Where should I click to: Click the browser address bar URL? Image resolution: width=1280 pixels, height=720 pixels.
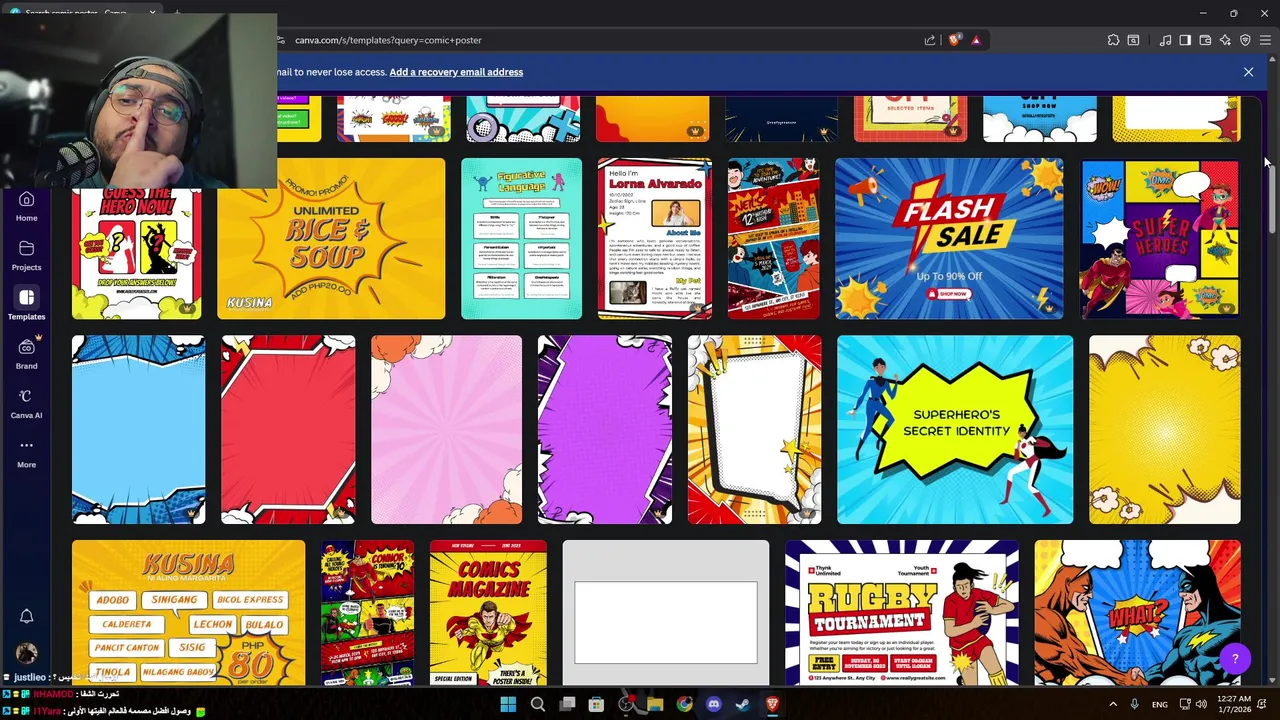coord(388,40)
